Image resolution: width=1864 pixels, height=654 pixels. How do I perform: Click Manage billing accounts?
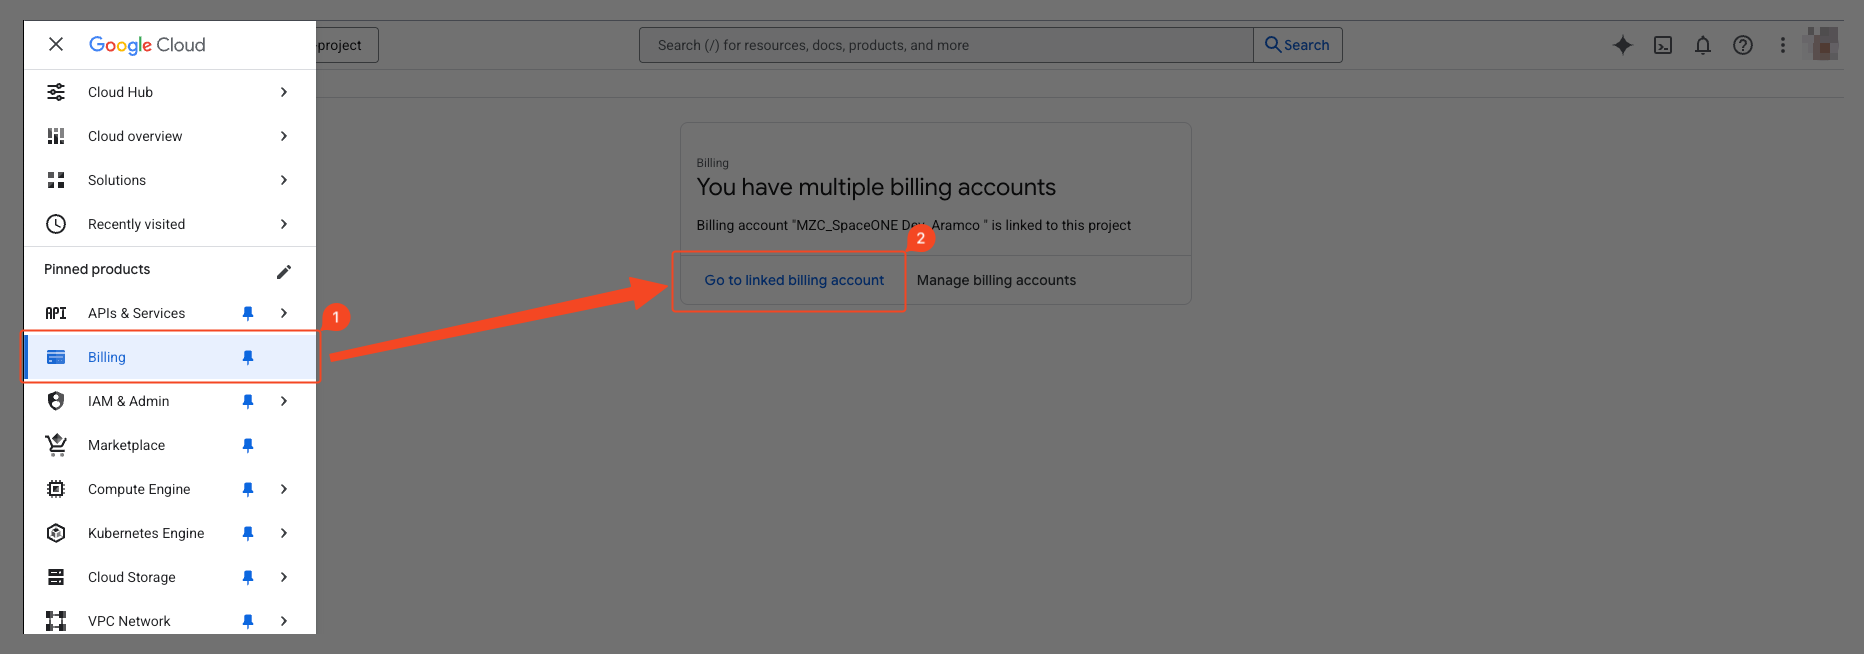point(996,280)
